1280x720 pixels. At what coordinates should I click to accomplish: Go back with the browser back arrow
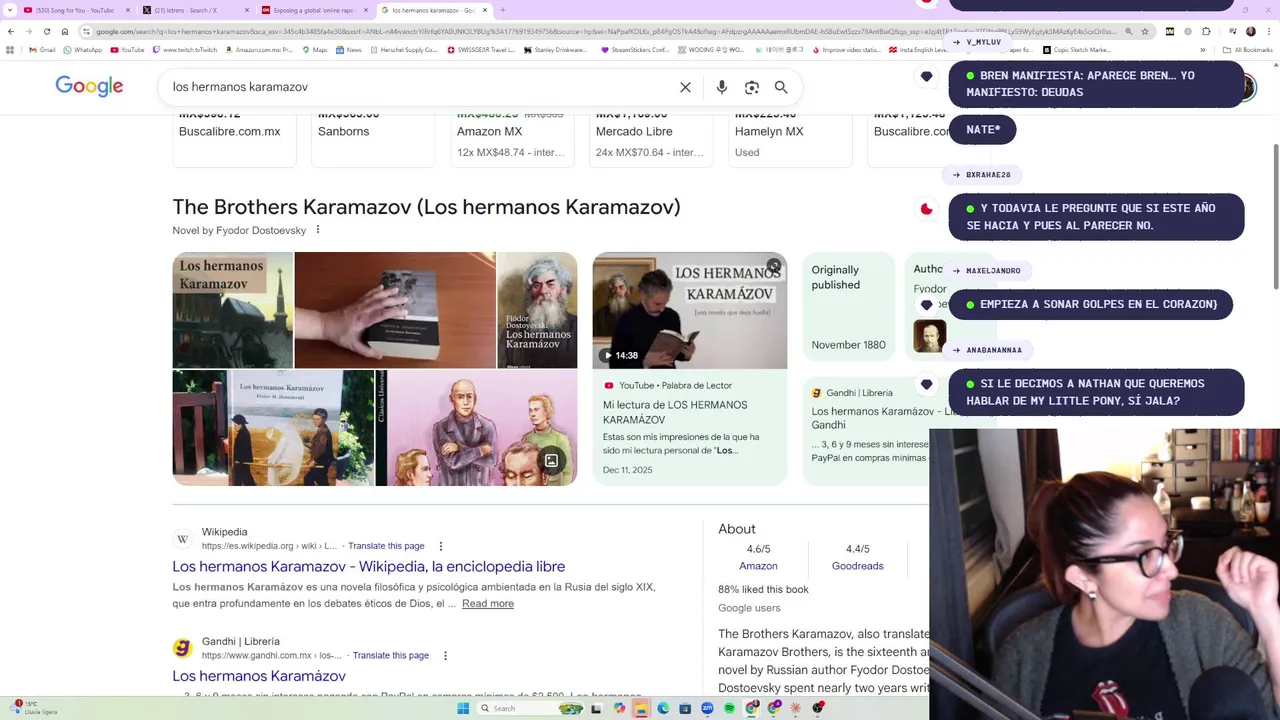[10, 31]
